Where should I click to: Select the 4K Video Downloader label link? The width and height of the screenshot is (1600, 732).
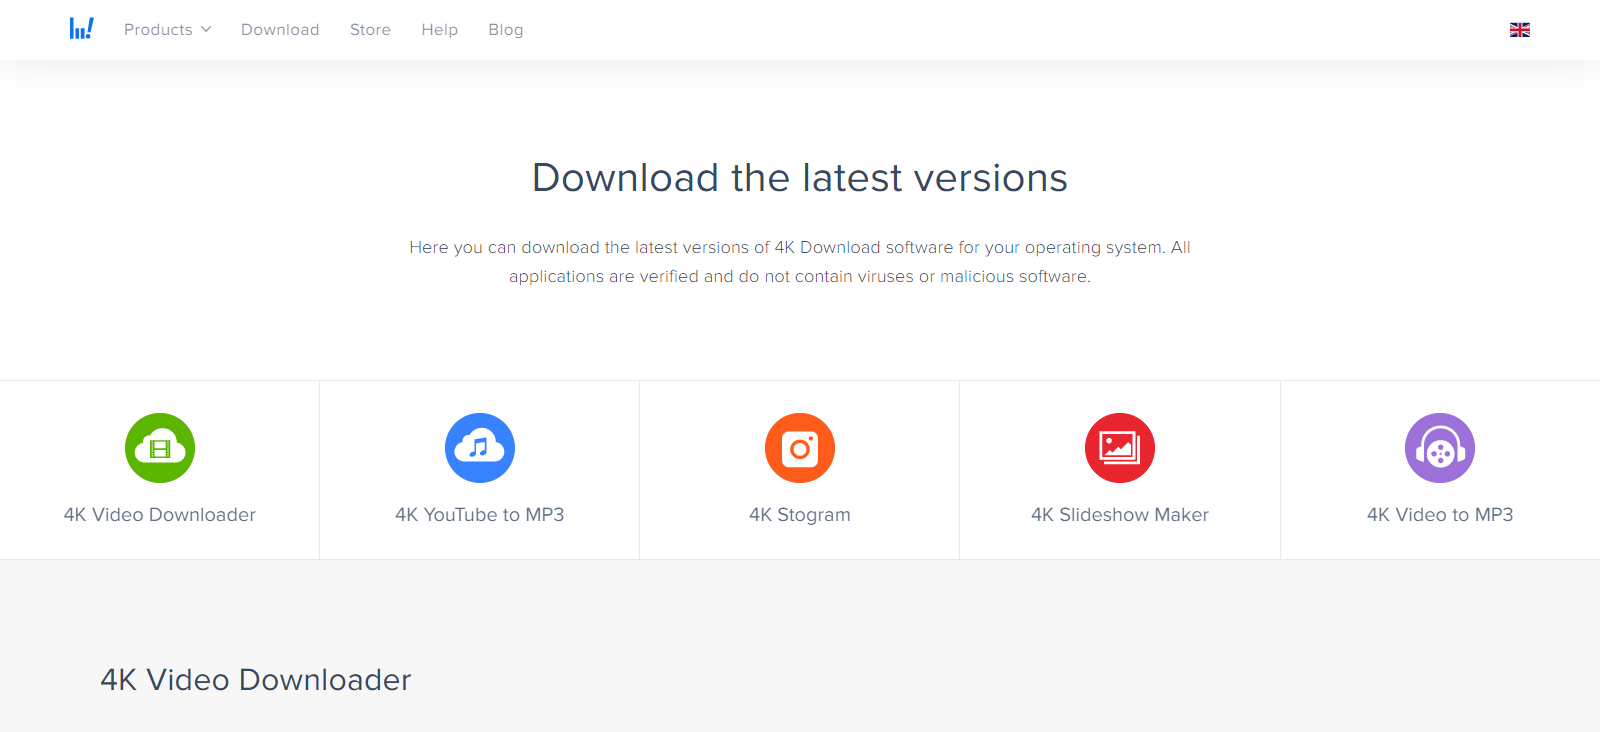(x=160, y=515)
